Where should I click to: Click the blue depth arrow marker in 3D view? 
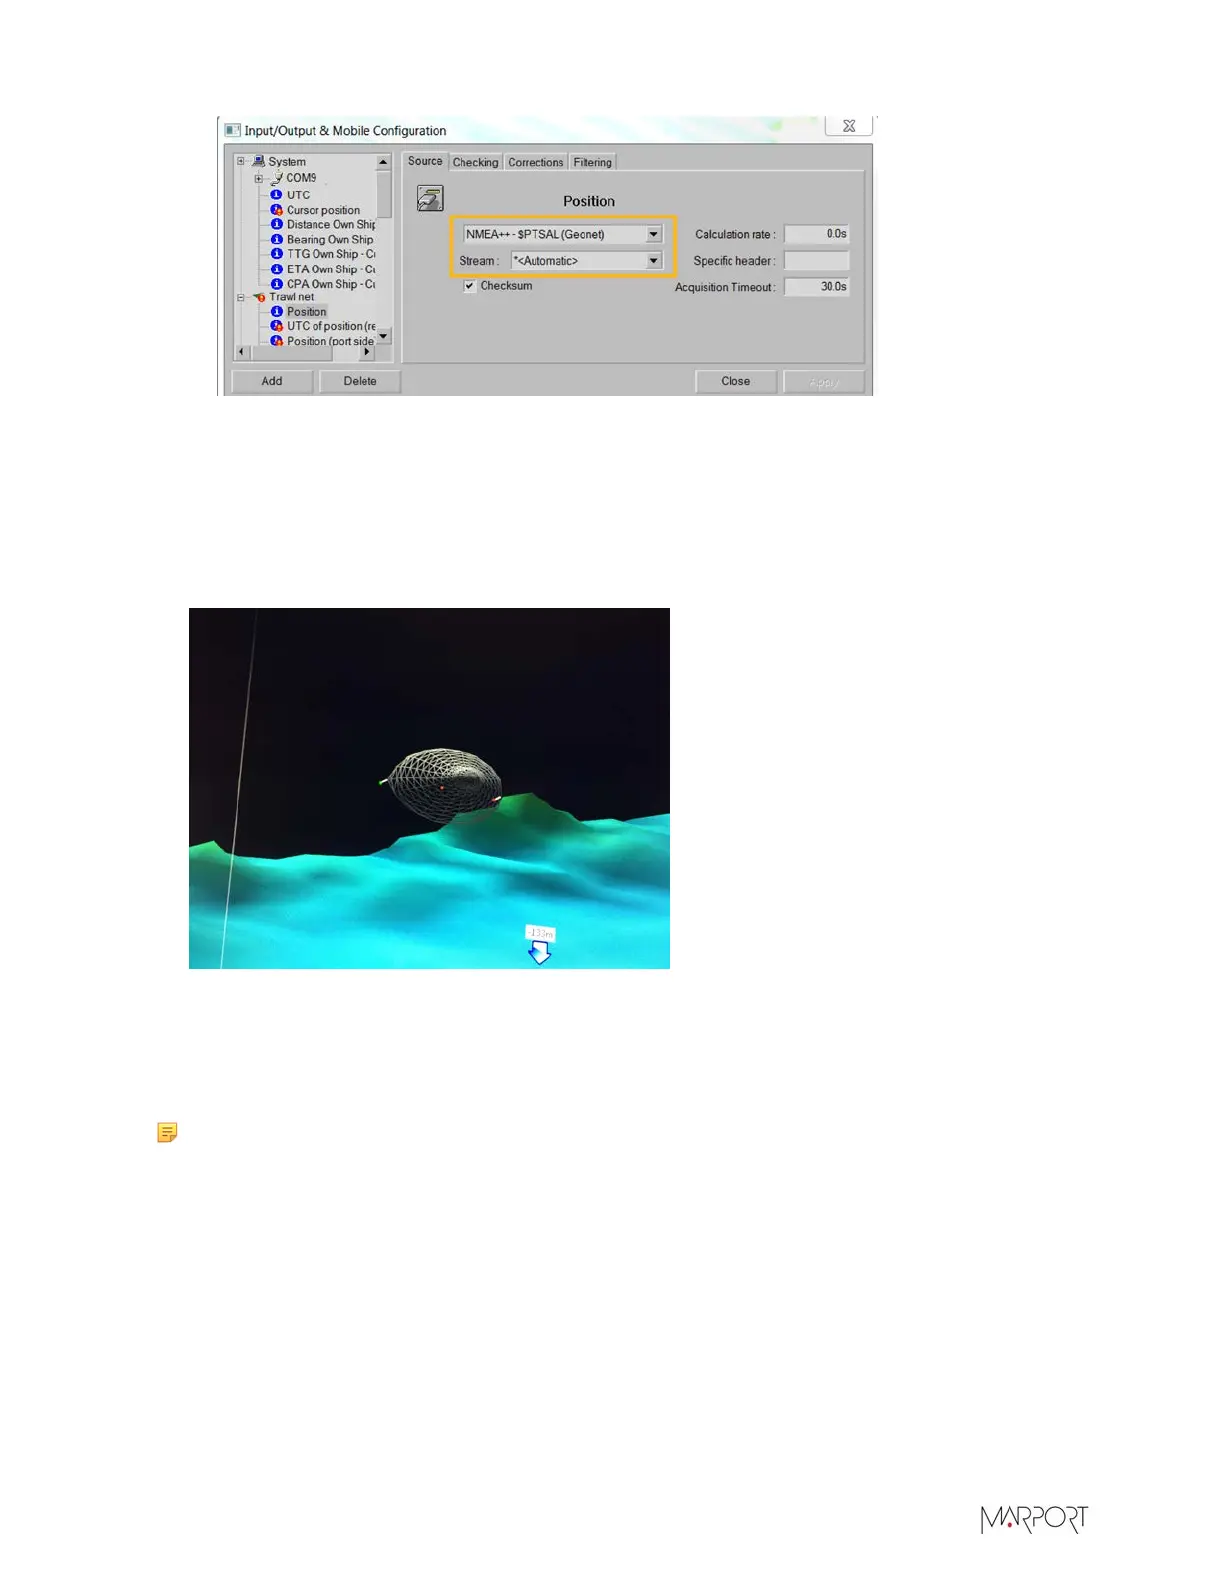click(x=539, y=953)
